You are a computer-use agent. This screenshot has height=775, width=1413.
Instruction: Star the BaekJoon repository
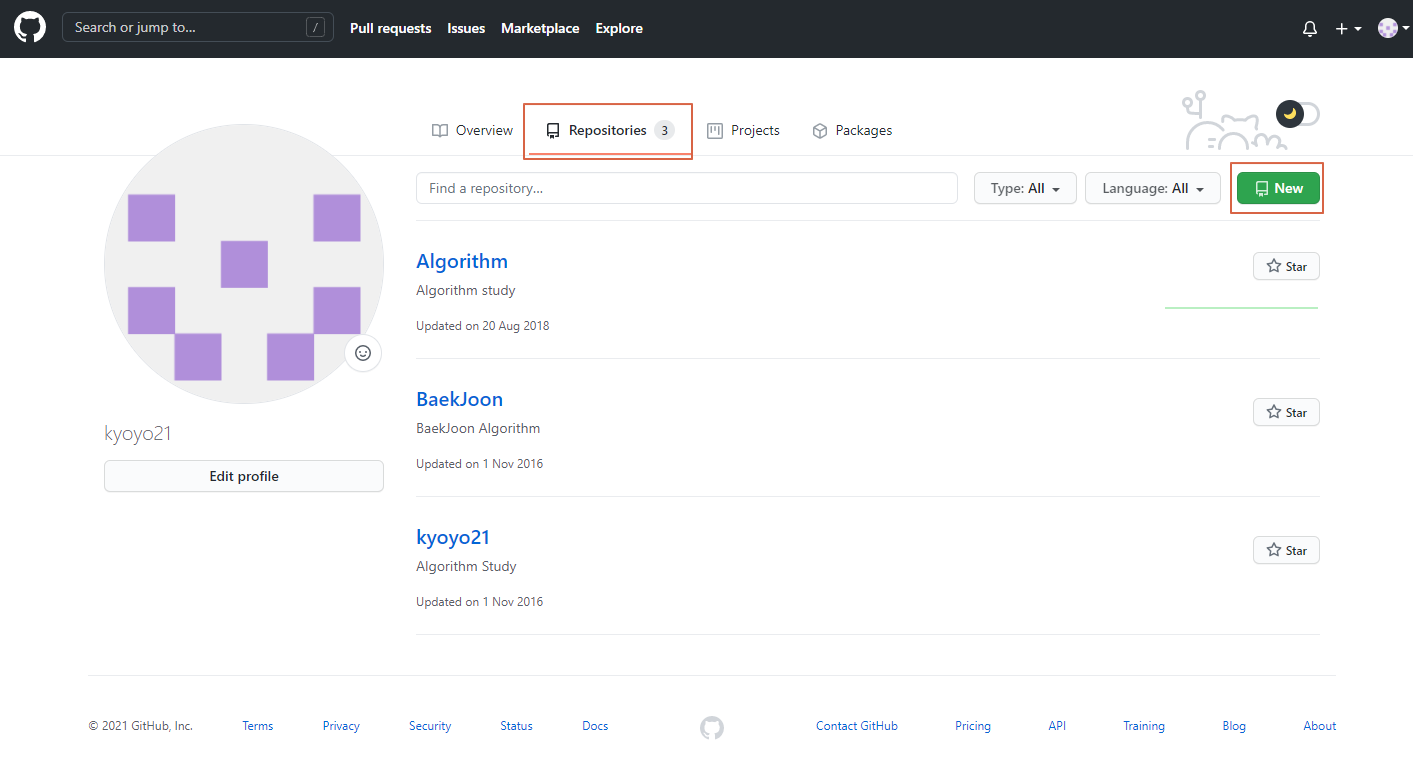(x=1286, y=412)
